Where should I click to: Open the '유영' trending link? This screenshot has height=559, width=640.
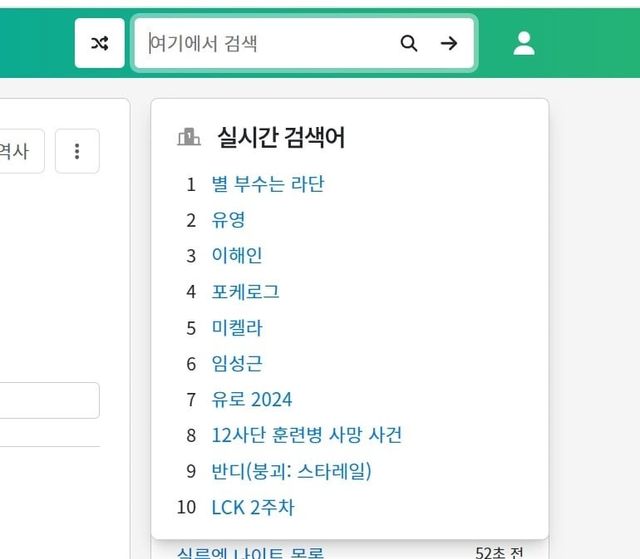point(228,220)
